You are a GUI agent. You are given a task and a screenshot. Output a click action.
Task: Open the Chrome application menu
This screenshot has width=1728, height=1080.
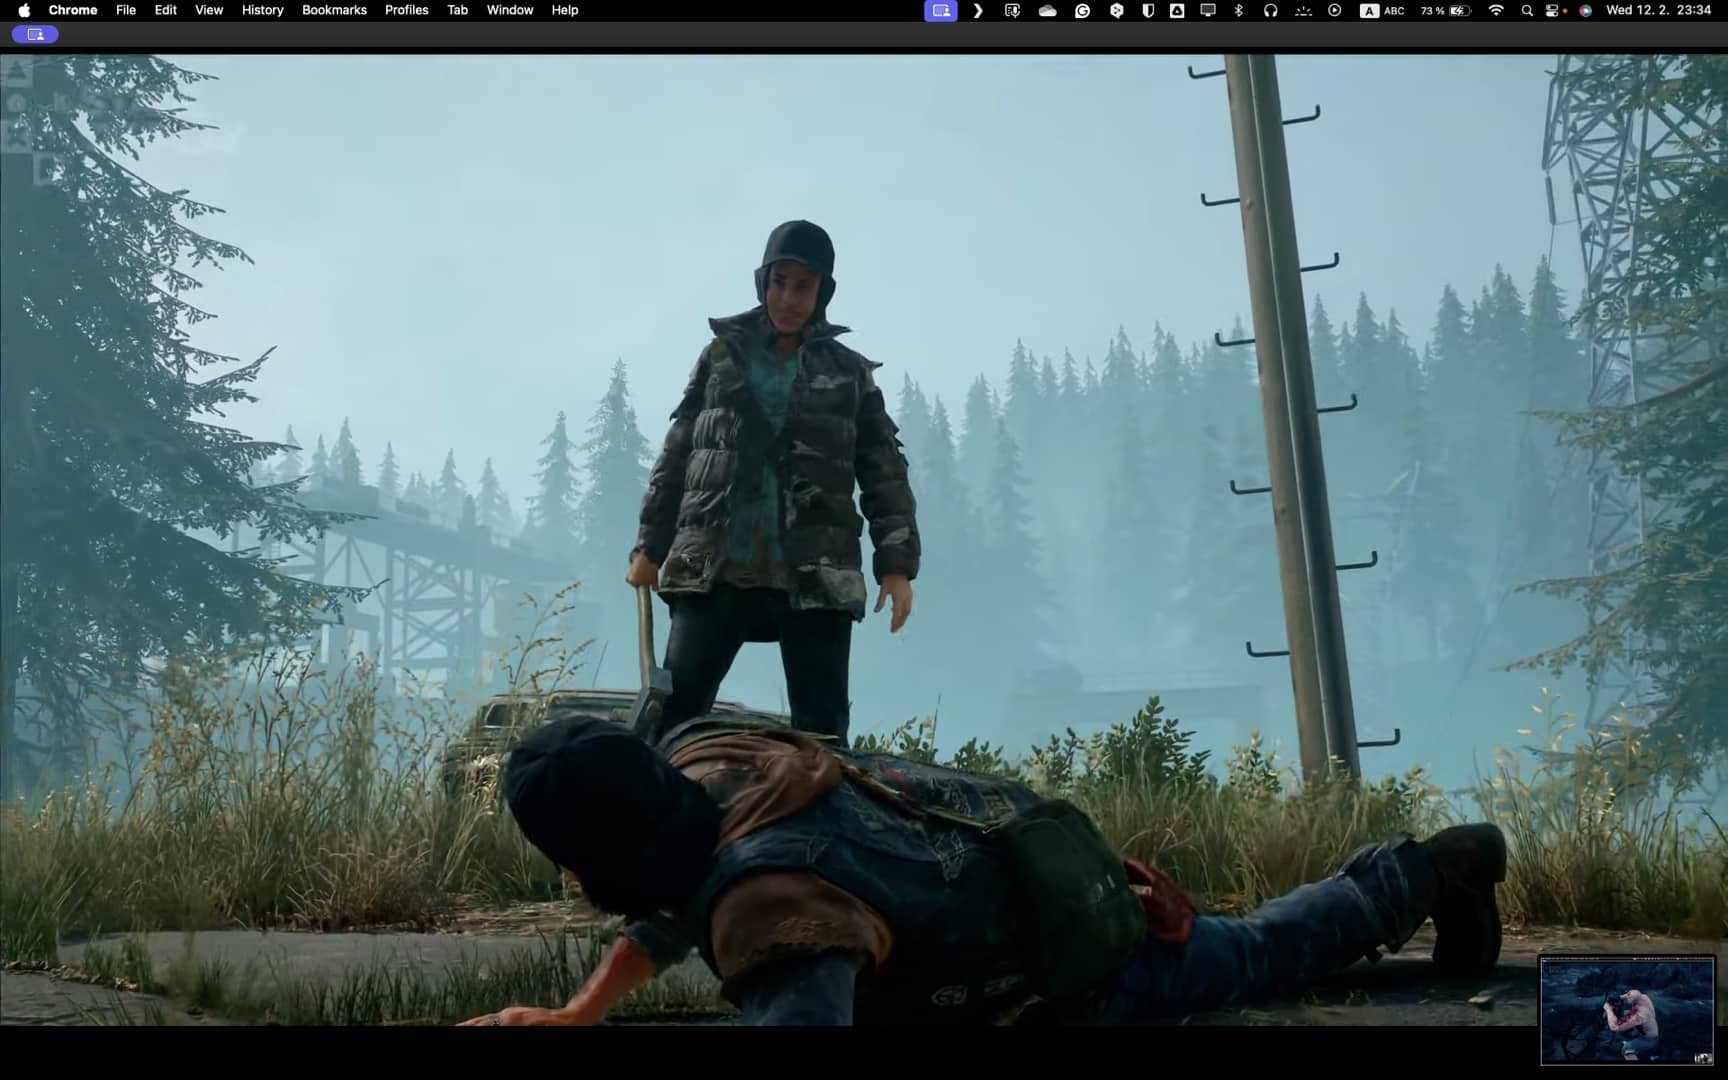coord(73,10)
